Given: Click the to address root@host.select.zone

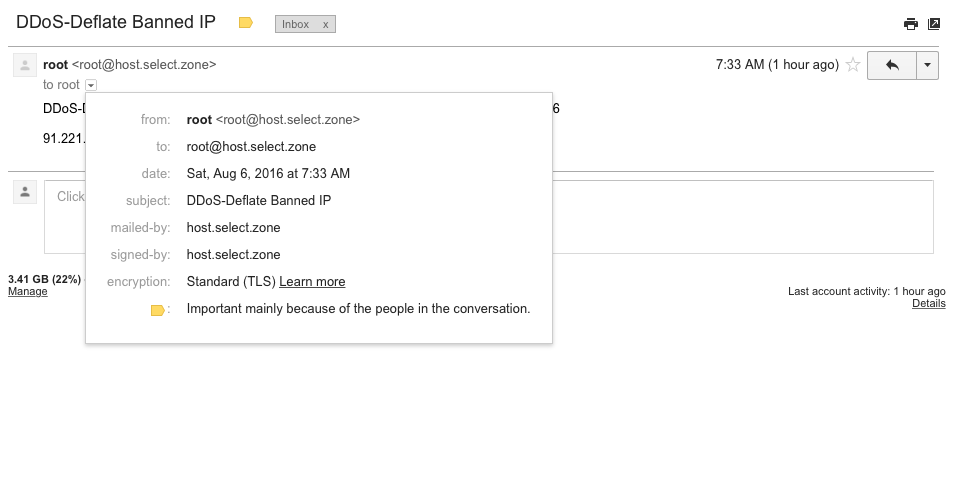Looking at the screenshot, I should tap(251, 147).
